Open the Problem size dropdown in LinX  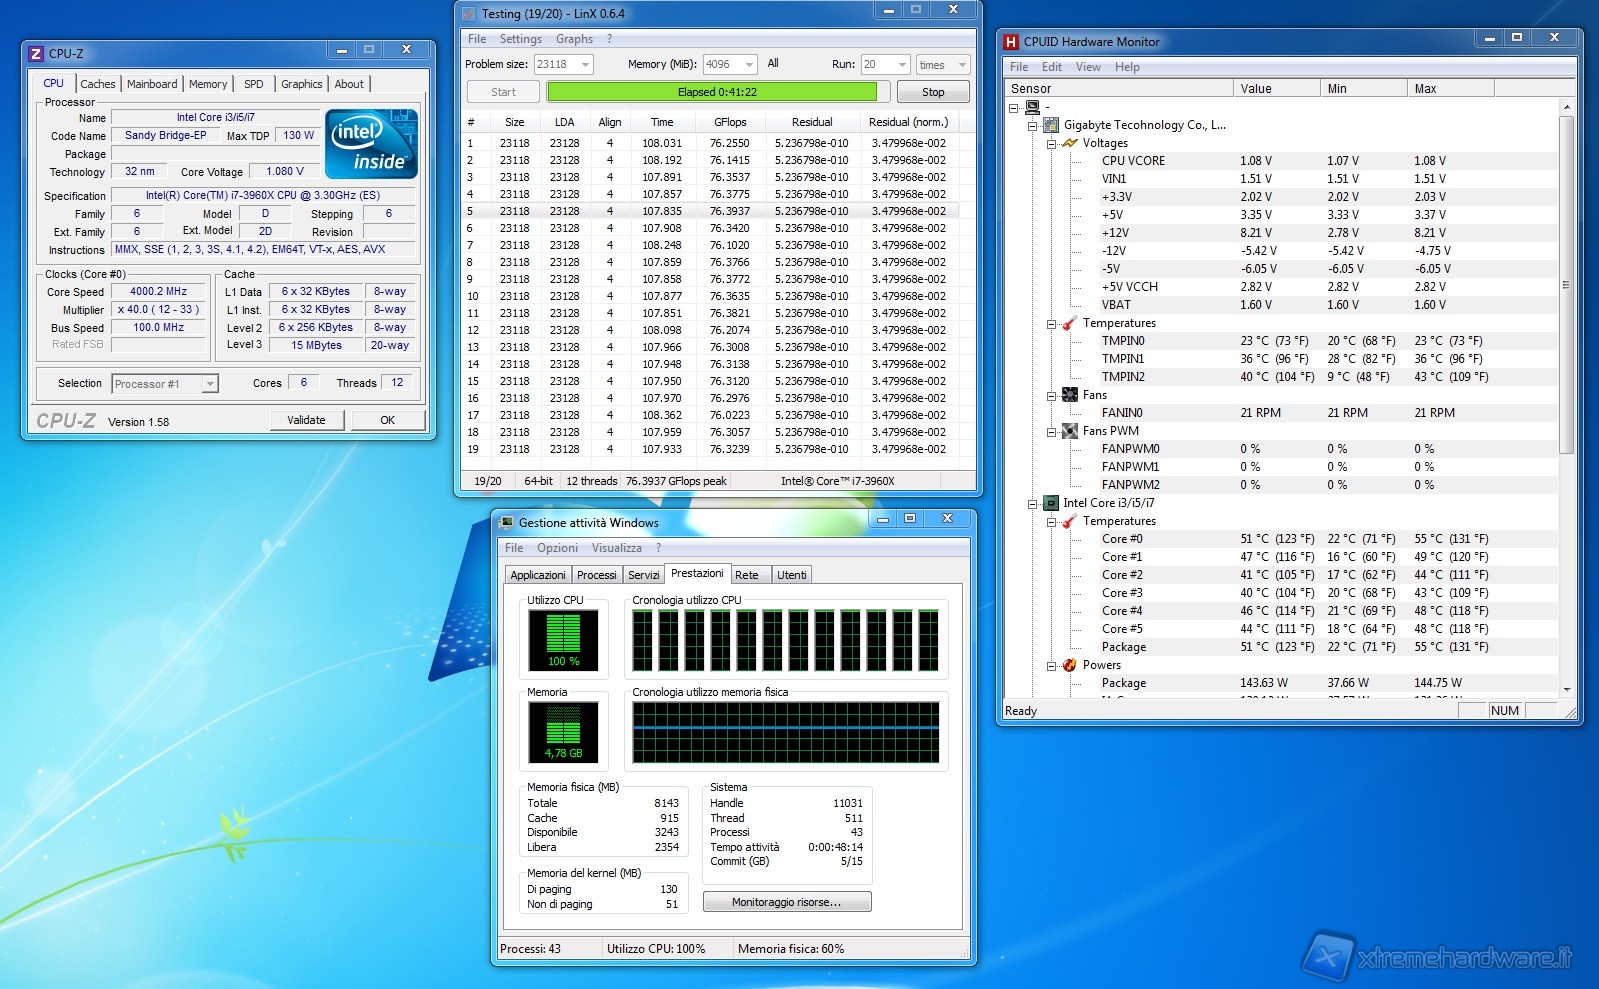click(x=585, y=64)
